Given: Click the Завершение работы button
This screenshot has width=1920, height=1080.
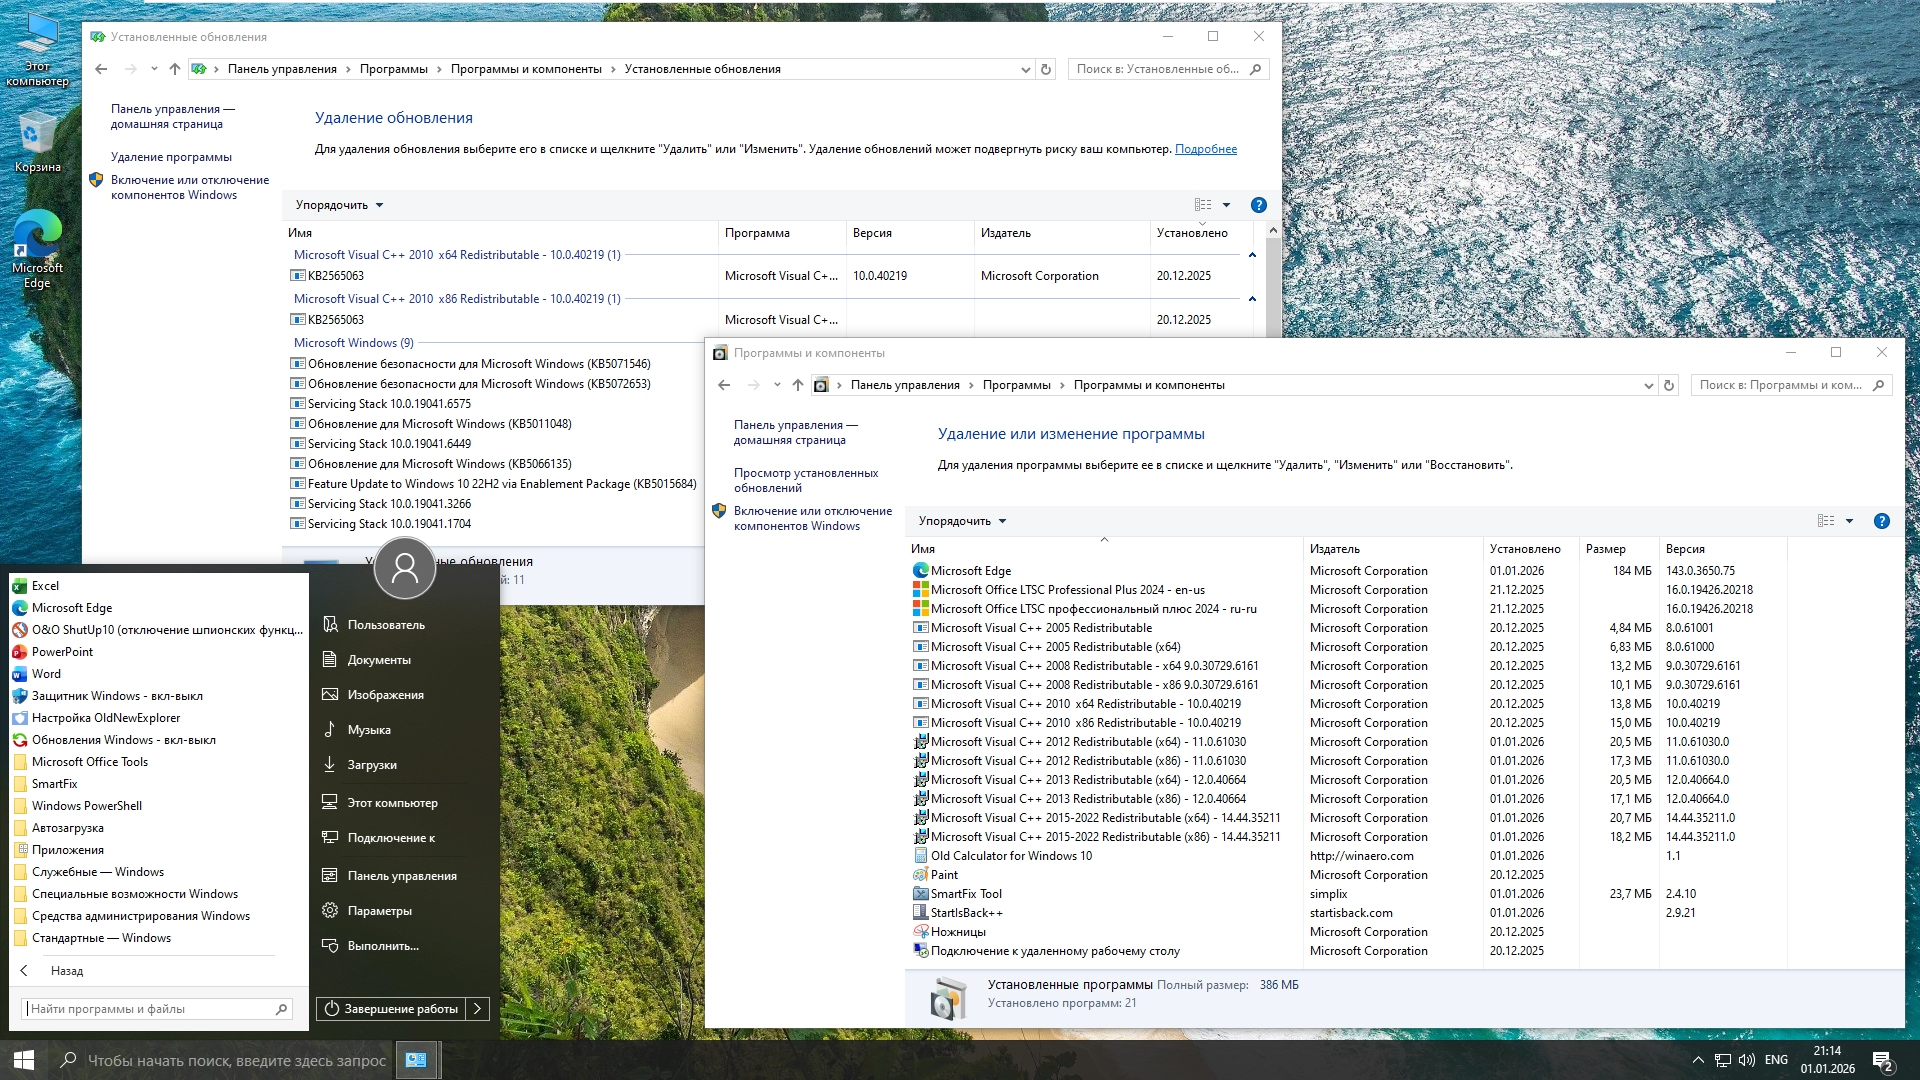Looking at the screenshot, I should (391, 1009).
